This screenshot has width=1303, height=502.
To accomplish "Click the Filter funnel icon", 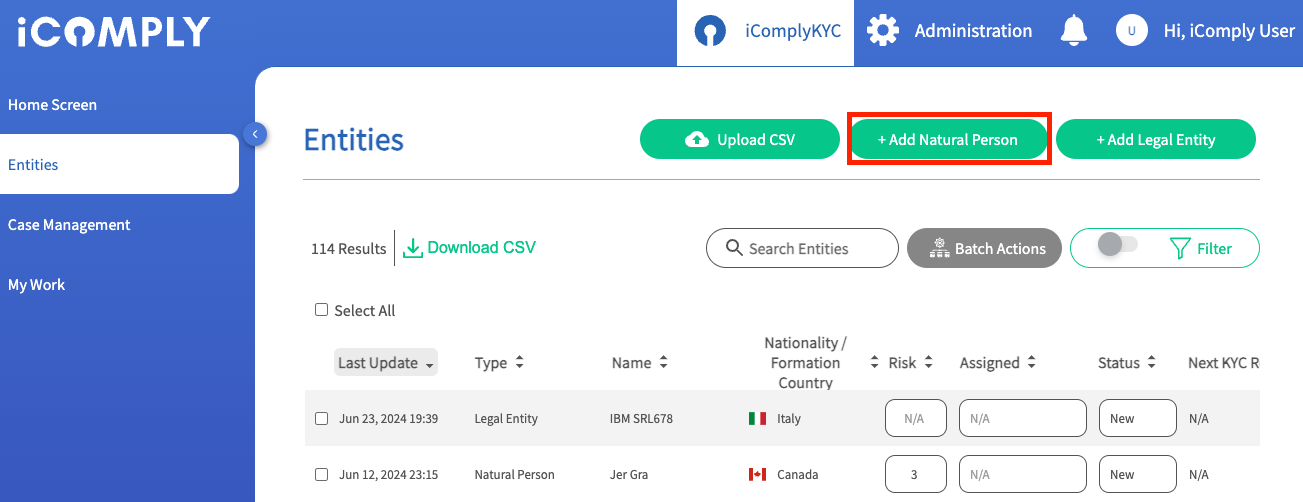I will click(1180, 248).
